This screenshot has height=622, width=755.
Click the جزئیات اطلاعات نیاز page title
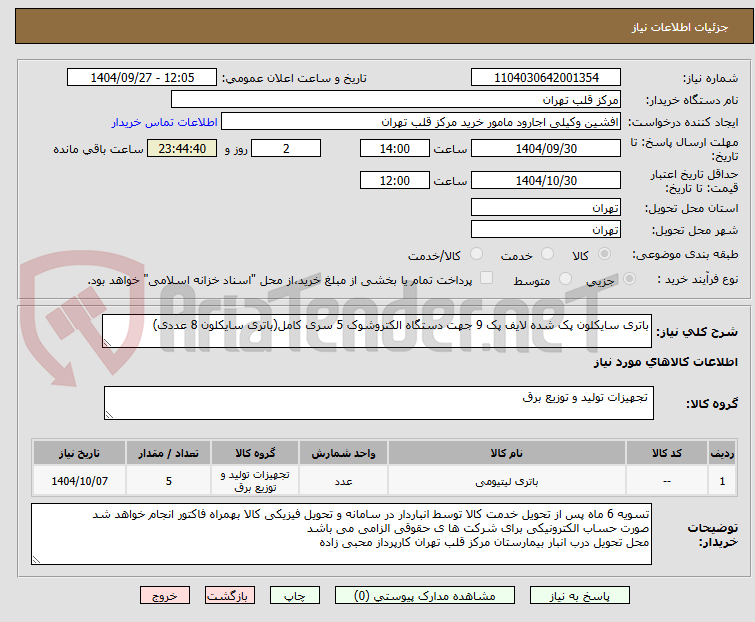(679, 27)
